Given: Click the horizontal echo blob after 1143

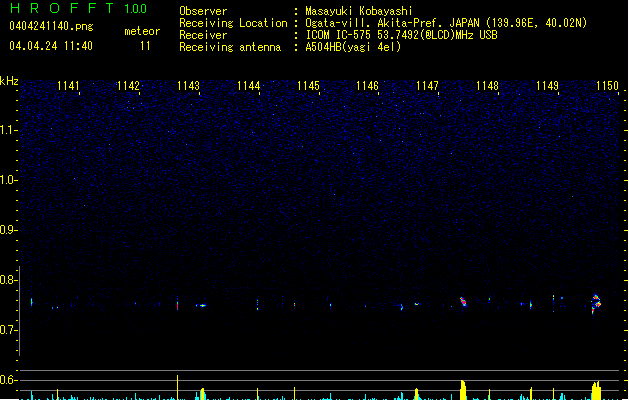Looking at the screenshot, I should point(202,306).
